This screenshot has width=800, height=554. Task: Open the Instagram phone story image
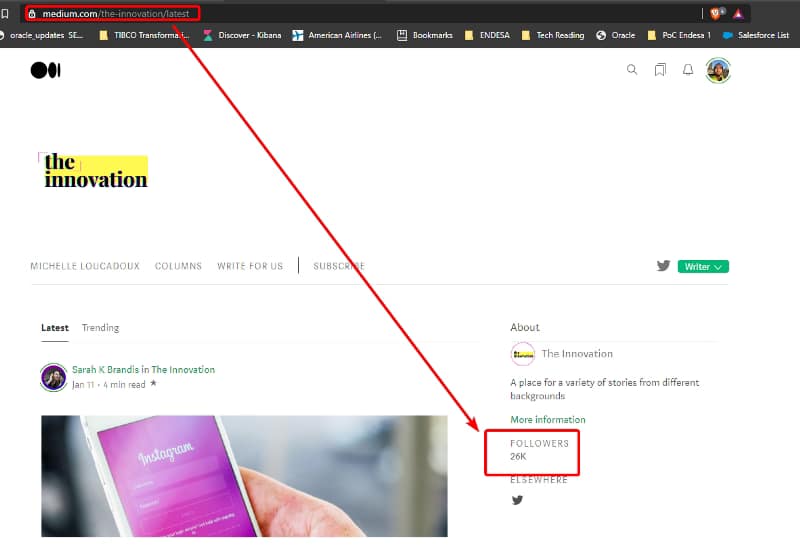244,476
